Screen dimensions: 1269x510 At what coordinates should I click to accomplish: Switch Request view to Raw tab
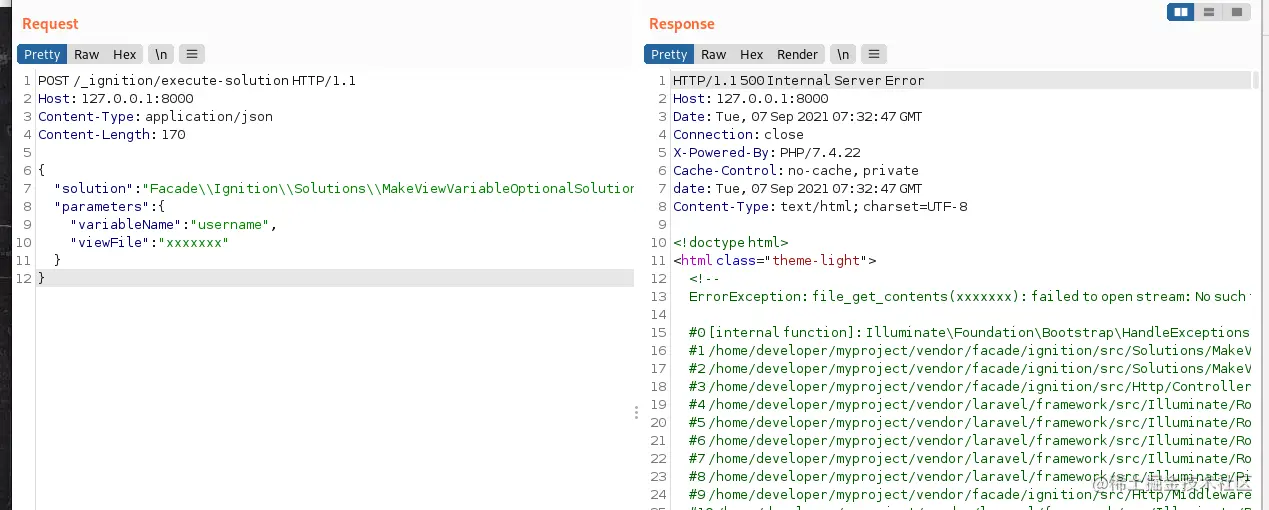coord(87,54)
